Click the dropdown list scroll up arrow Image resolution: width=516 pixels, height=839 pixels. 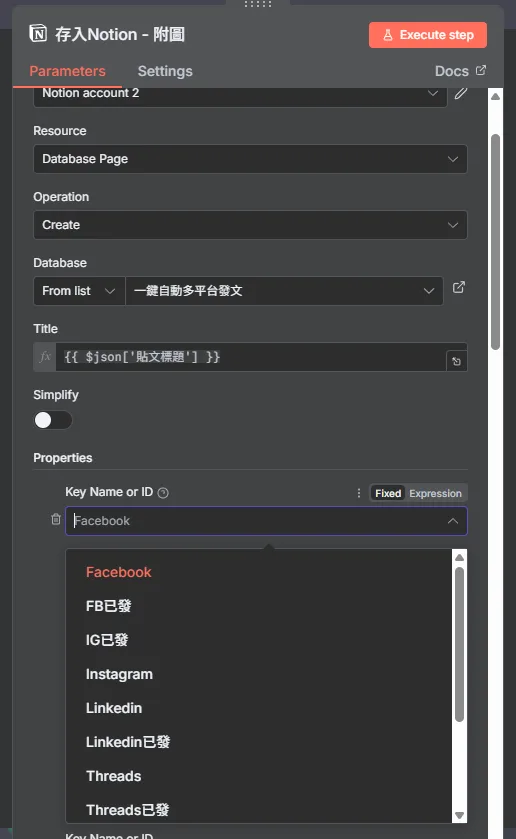(x=459, y=558)
